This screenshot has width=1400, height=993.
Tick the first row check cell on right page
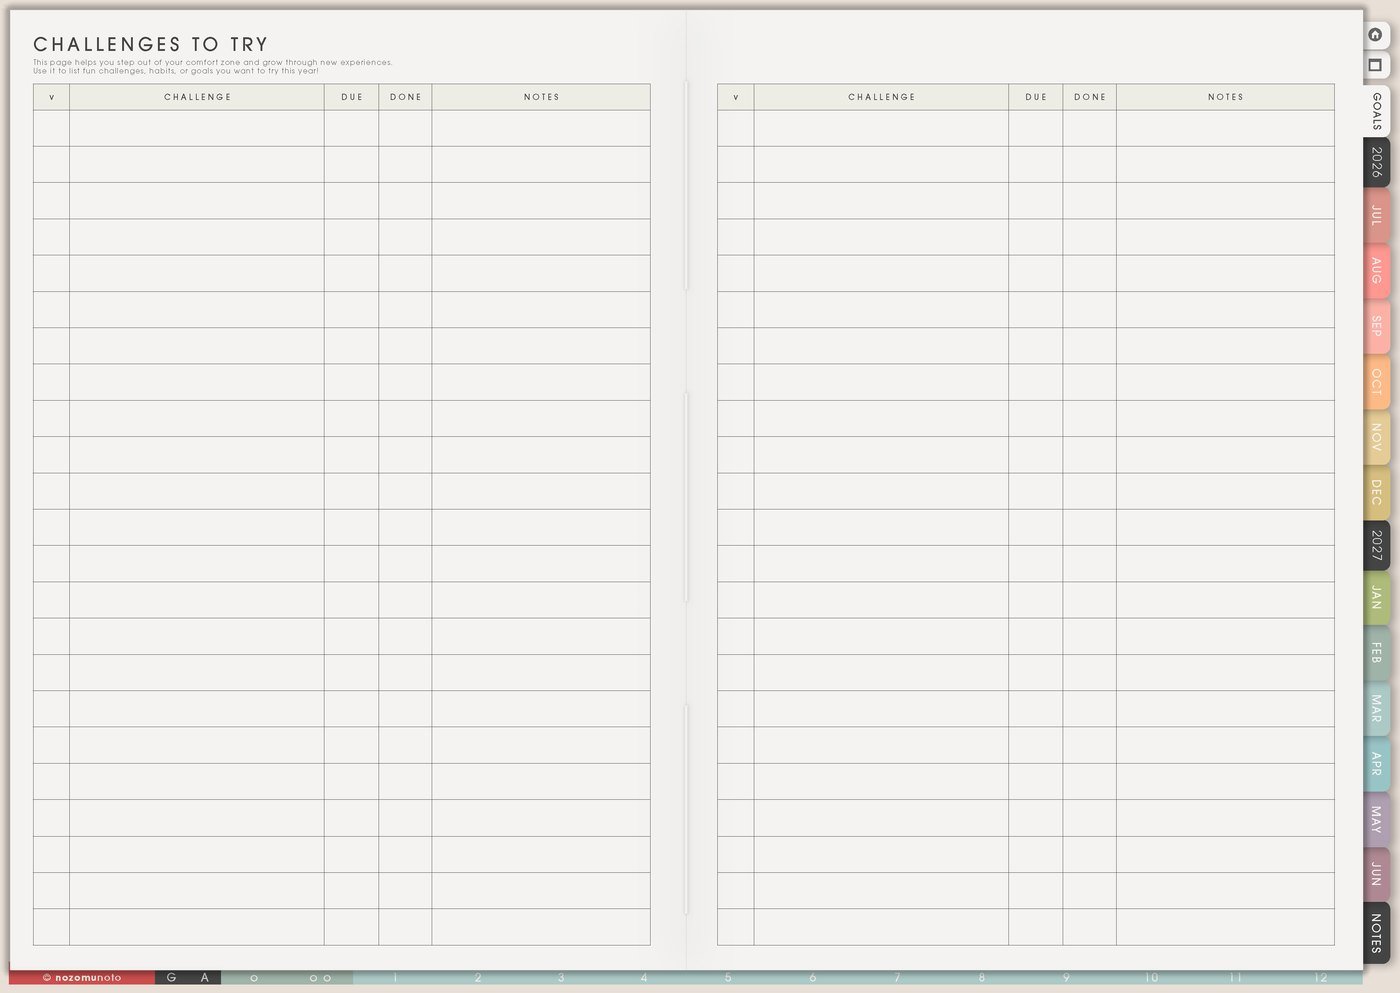pyautogui.click(x=736, y=128)
